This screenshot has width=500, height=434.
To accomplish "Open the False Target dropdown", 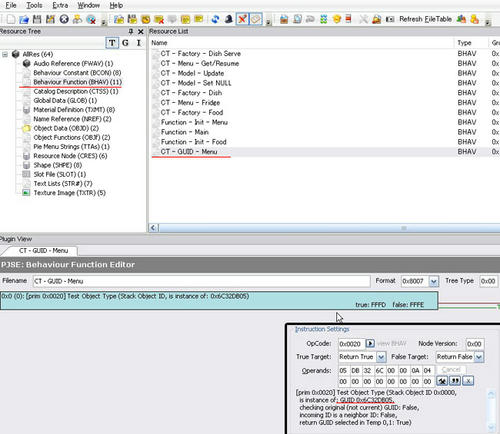I will click(479, 357).
